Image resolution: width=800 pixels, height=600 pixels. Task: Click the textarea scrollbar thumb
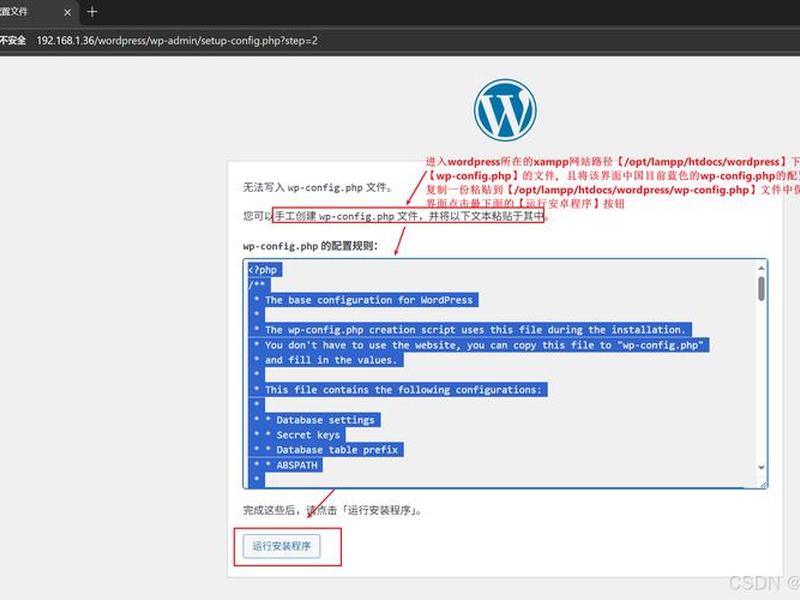761,288
